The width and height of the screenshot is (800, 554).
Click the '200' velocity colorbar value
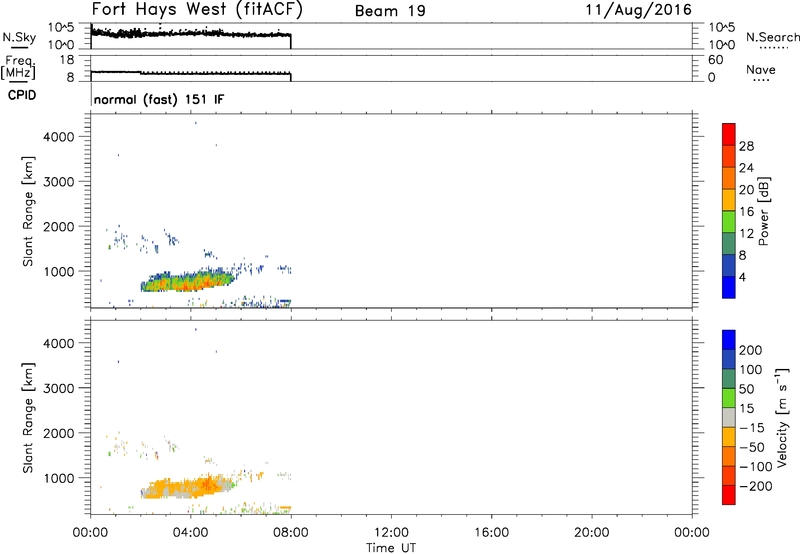click(751, 350)
